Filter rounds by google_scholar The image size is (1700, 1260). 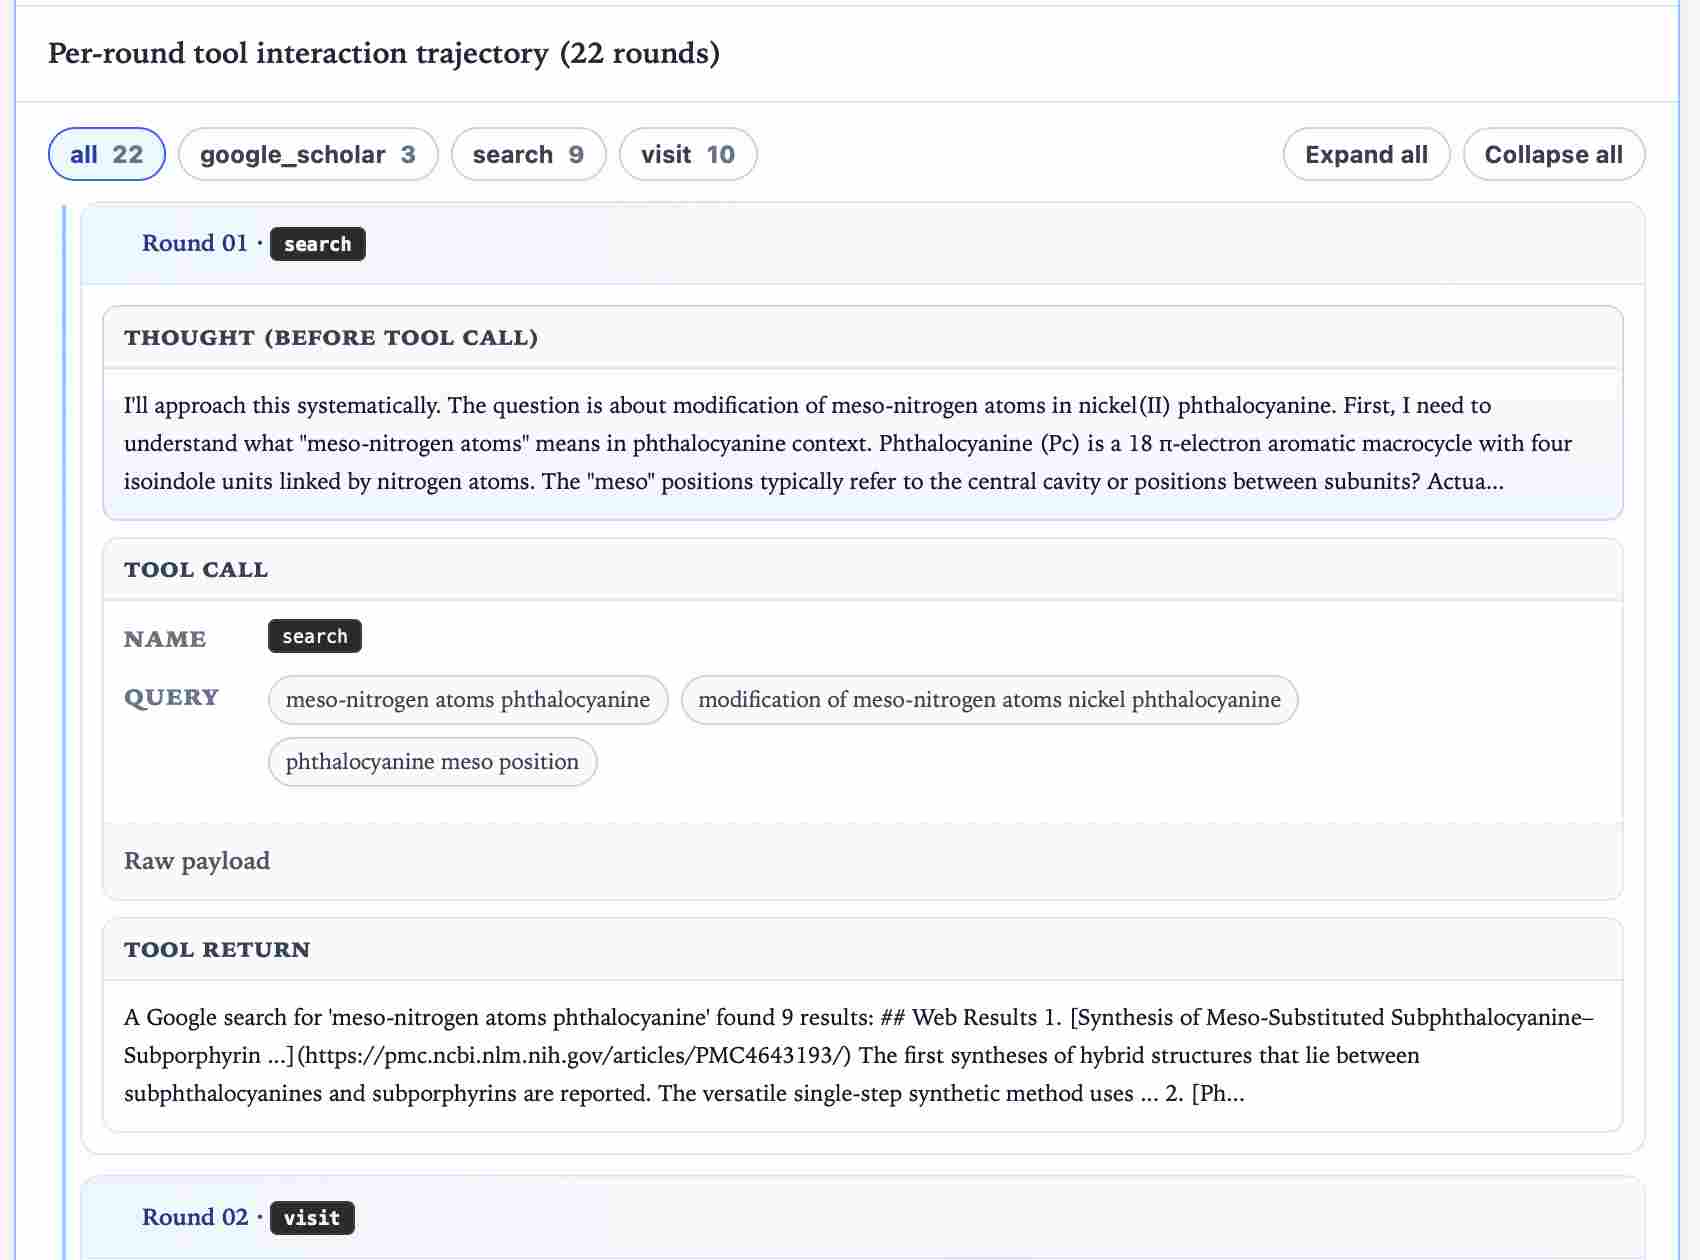click(x=308, y=154)
